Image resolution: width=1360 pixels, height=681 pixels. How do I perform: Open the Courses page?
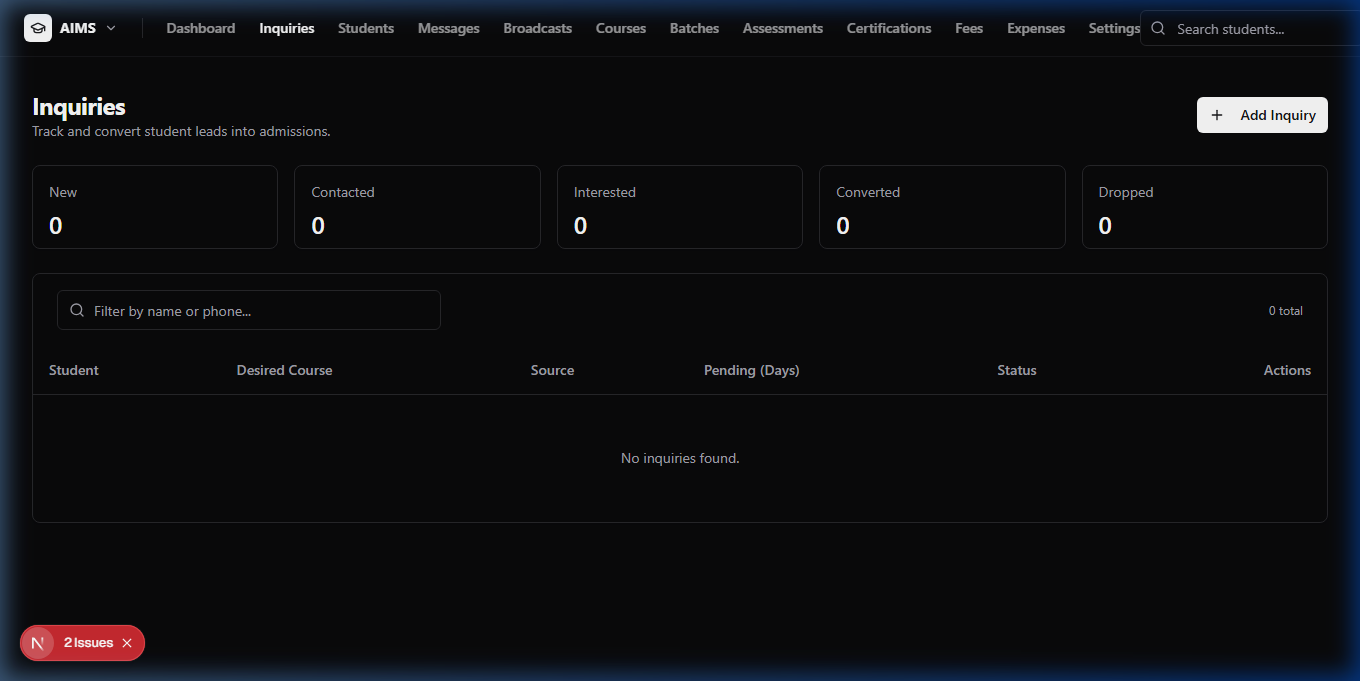(x=621, y=28)
